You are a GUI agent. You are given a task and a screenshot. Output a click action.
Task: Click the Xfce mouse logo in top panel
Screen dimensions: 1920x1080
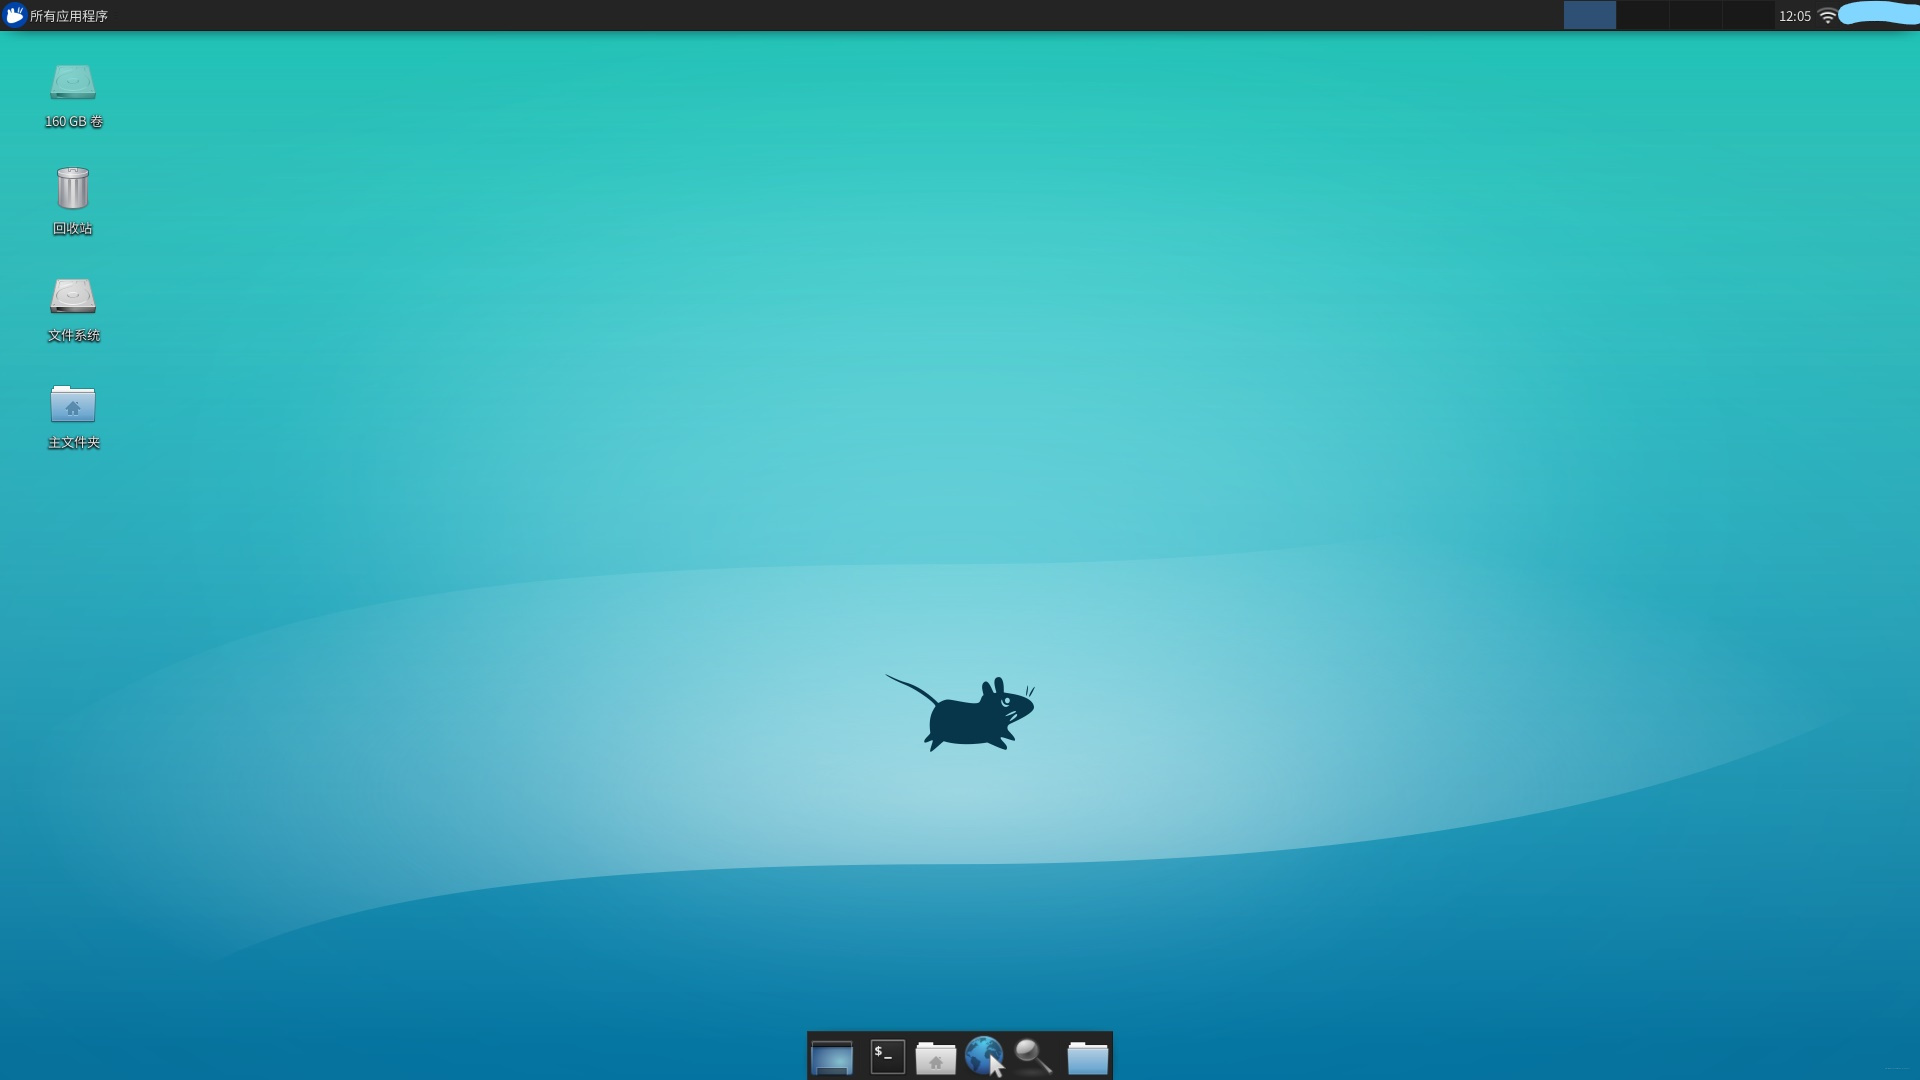click(14, 16)
